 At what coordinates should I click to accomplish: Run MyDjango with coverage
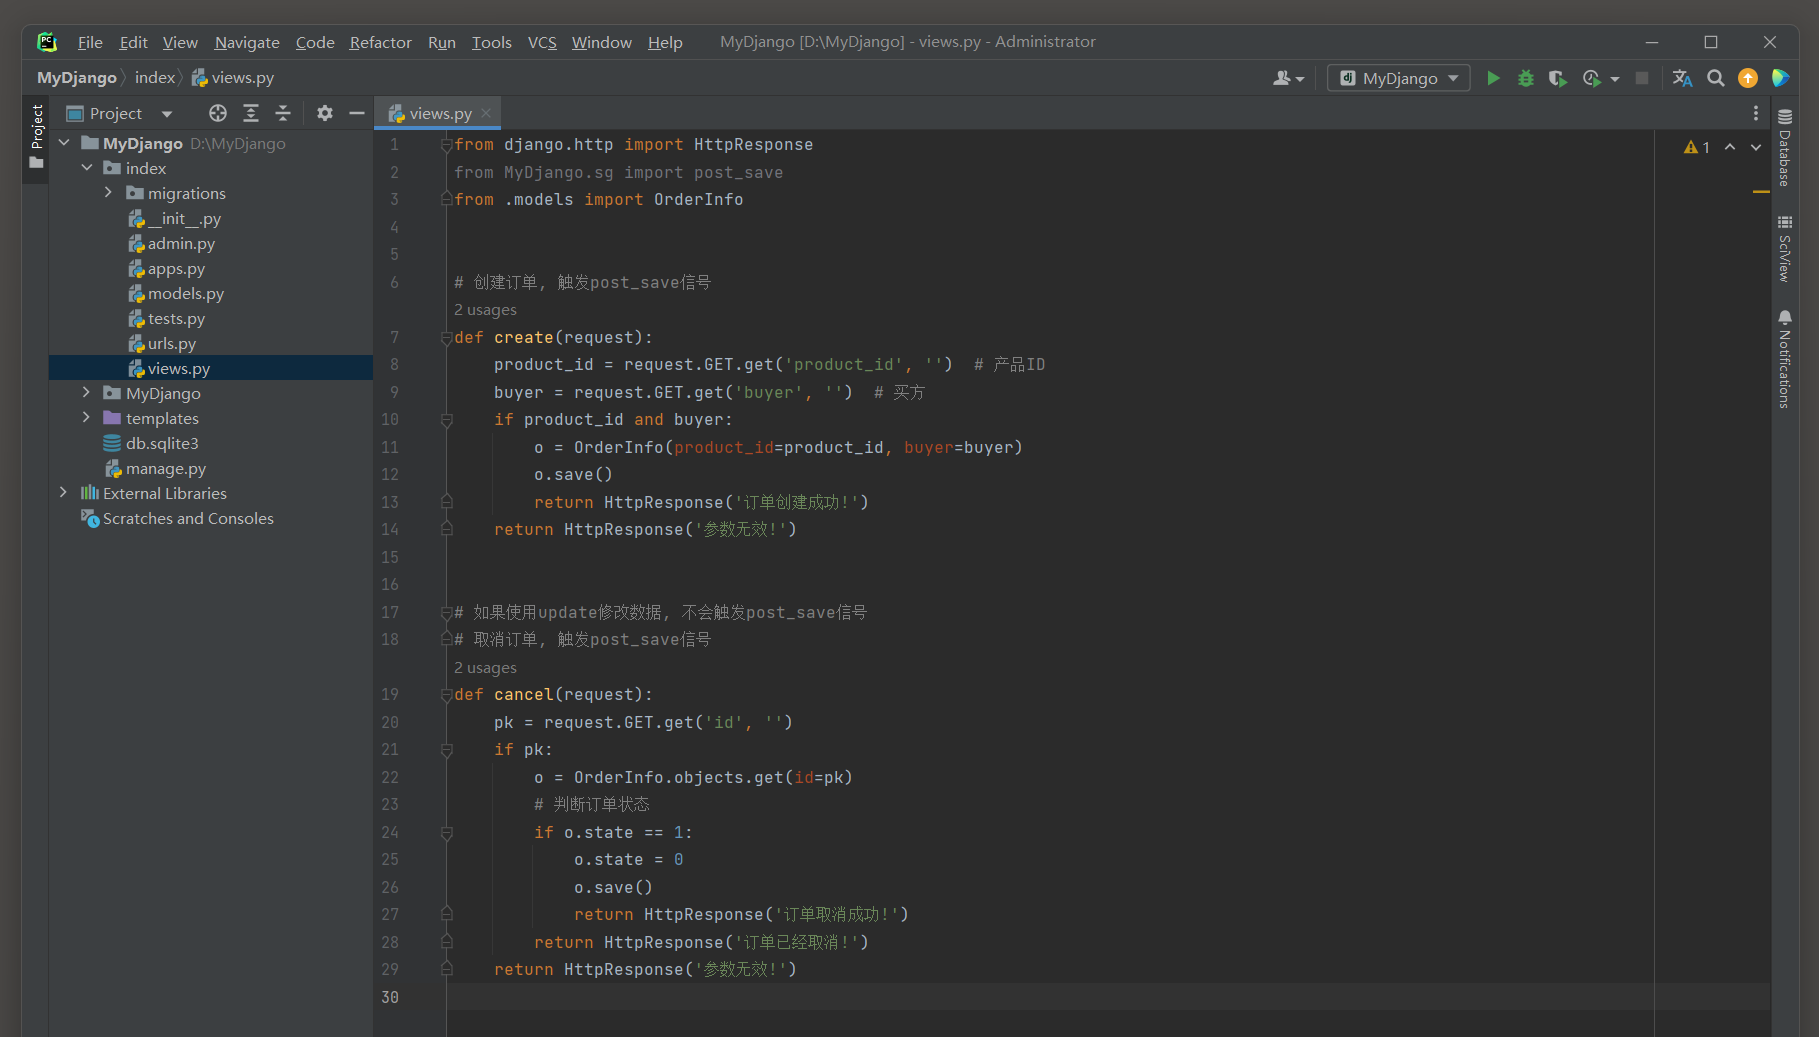click(x=1557, y=78)
